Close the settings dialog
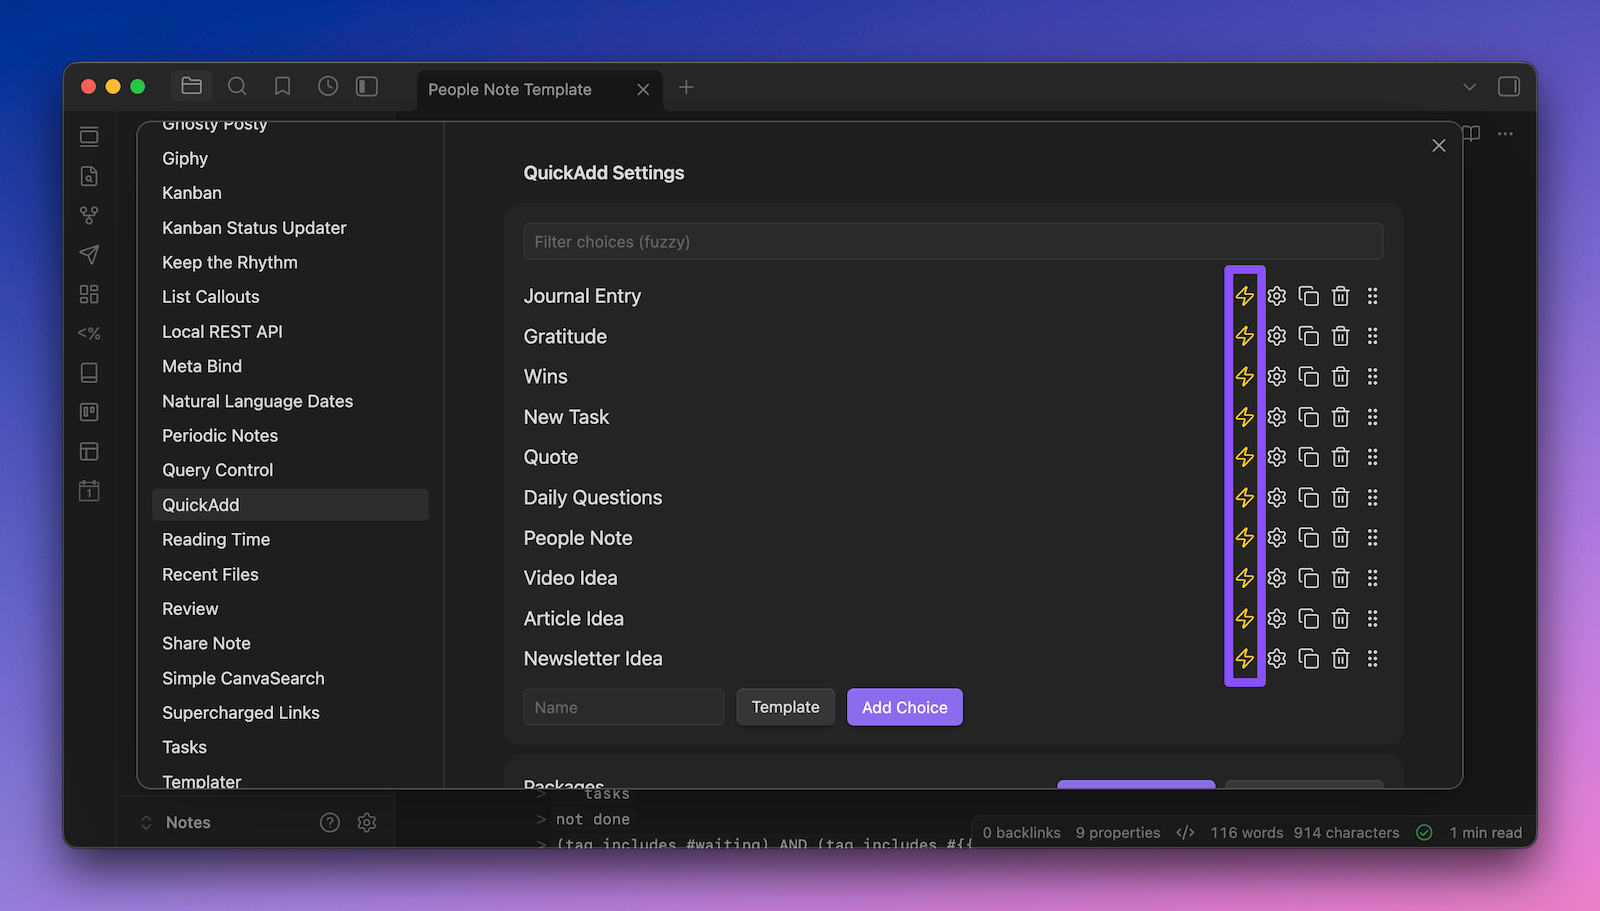The width and height of the screenshot is (1600, 911). pos(1438,146)
